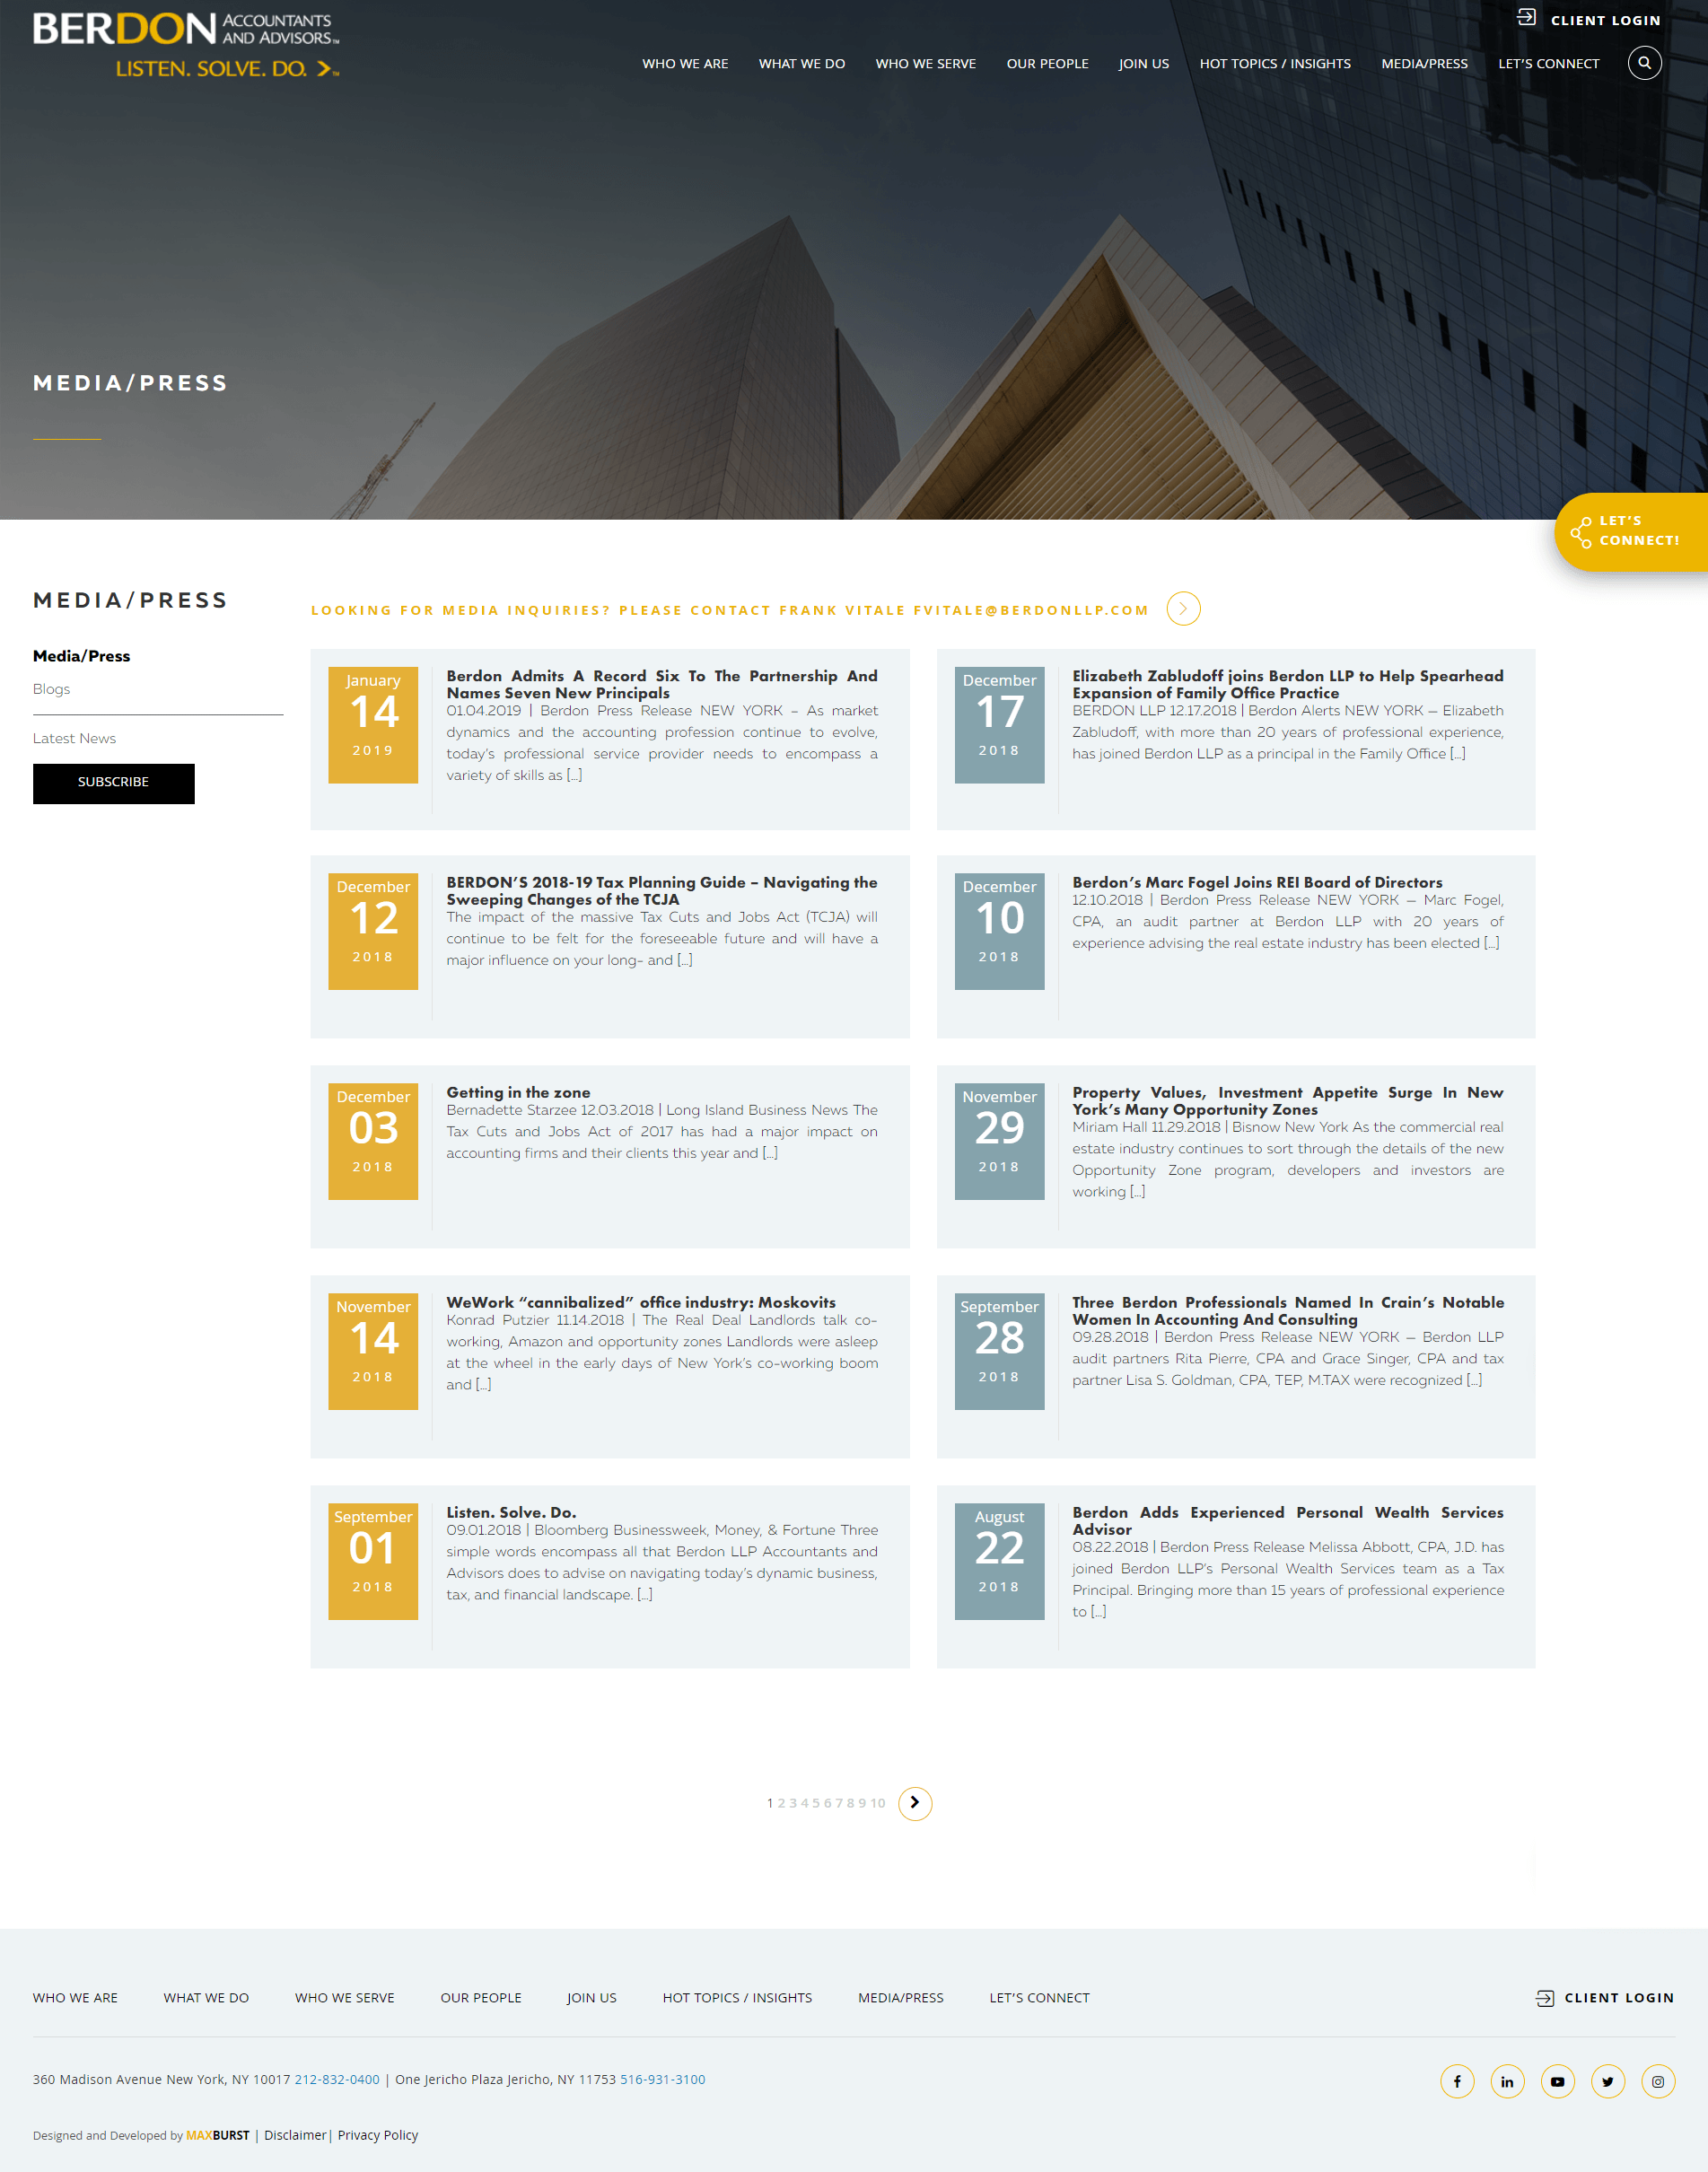The width and height of the screenshot is (1708, 2172).
Task: Click the circled arrow beside media inquiries
Action: click(x=1183, y=608)
